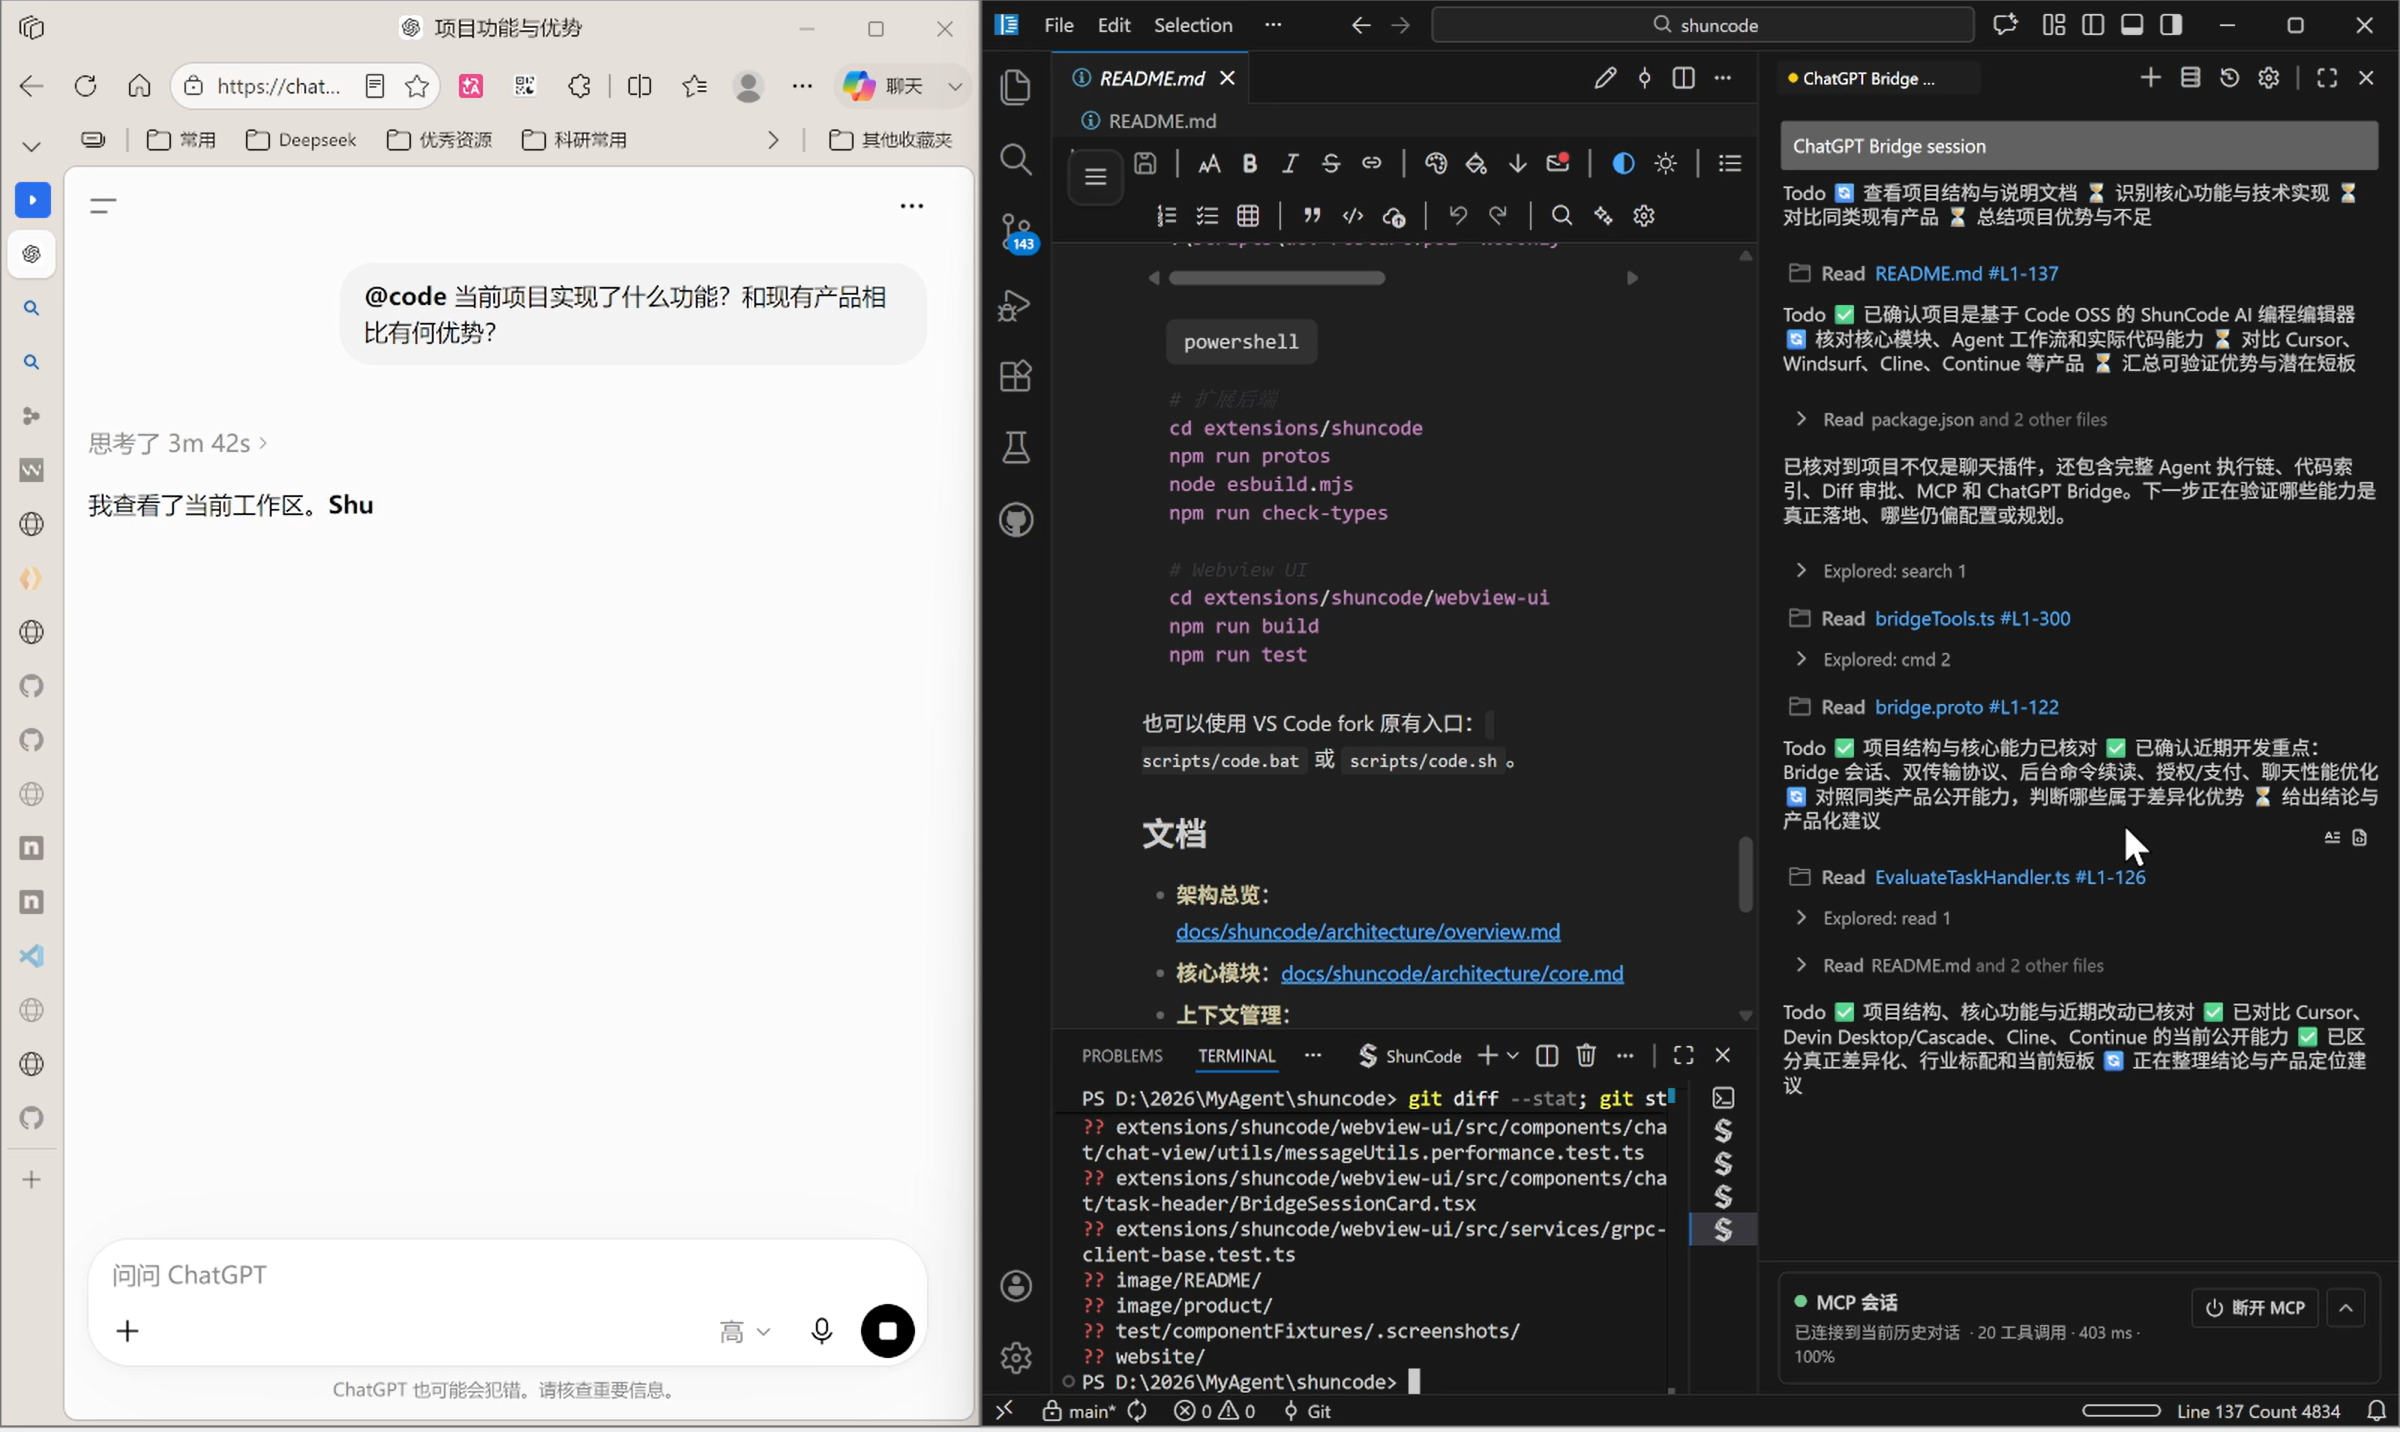The width and height of the screenshot is (2400, 1432).
Task: Open the model effort dropdown labeled 高
Action: pos(745,1331)
